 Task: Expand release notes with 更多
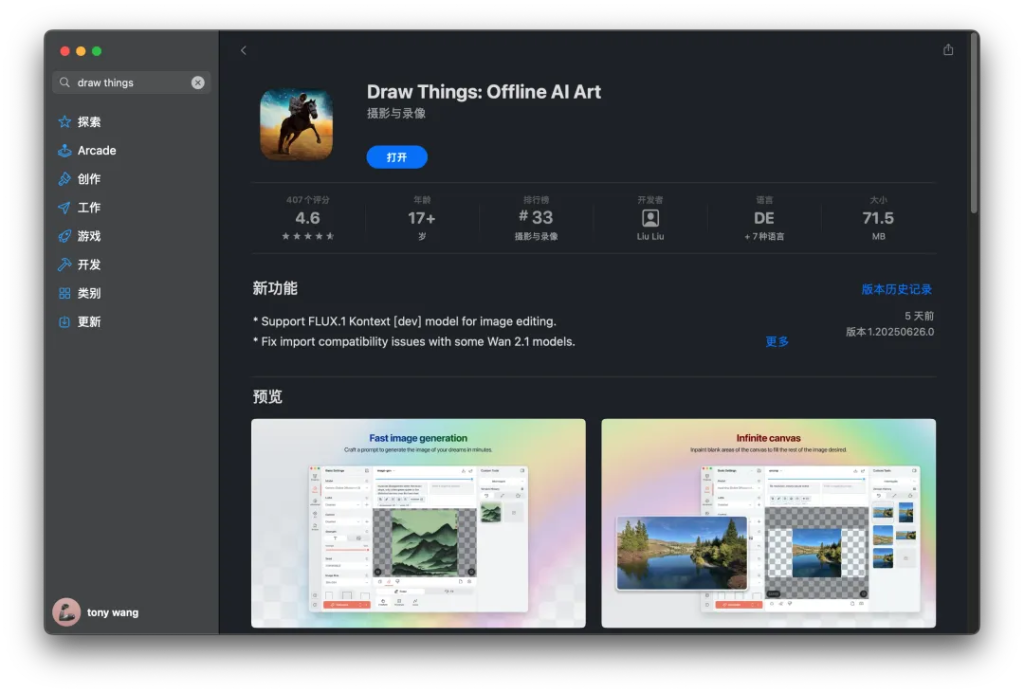coord(777,342)
